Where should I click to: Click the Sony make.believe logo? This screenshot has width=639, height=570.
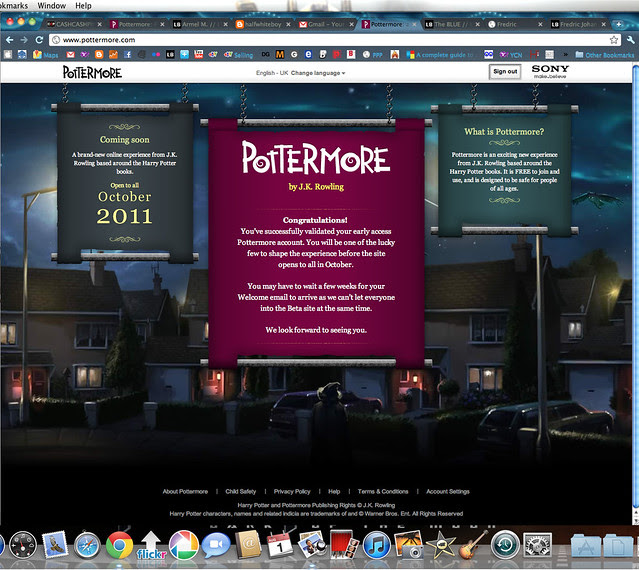550,71
